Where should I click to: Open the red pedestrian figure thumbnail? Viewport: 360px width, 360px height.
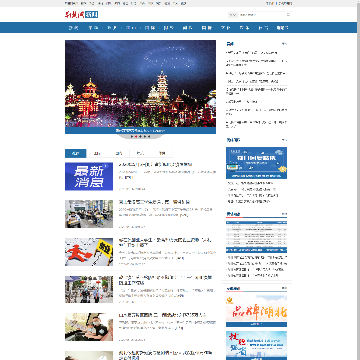pos(89,252)
